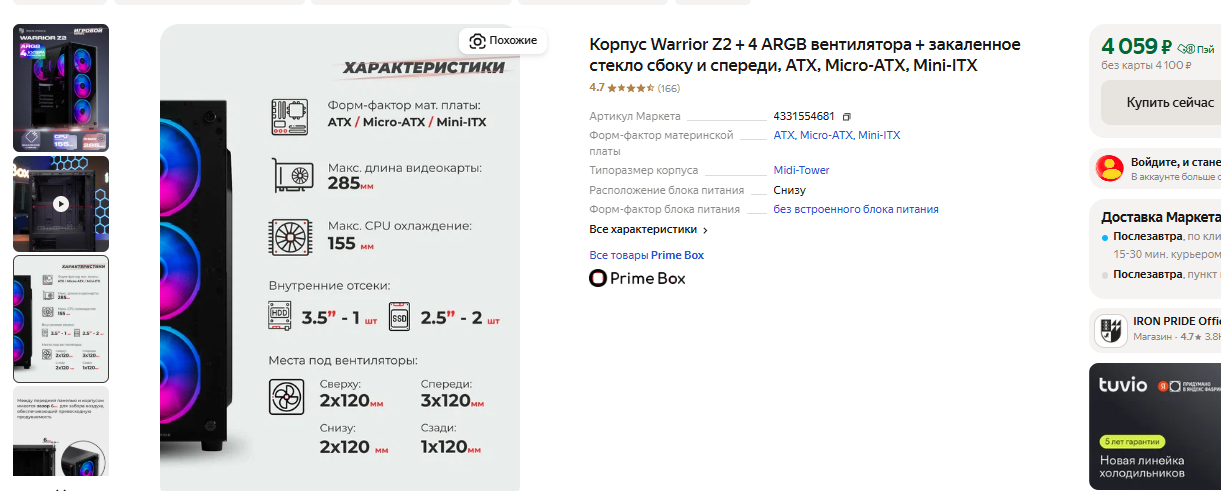The height and width of the screenshot is (491, 1221).
Task: Click the Пэй badge next to price
Action: [x=1196, y=48]
